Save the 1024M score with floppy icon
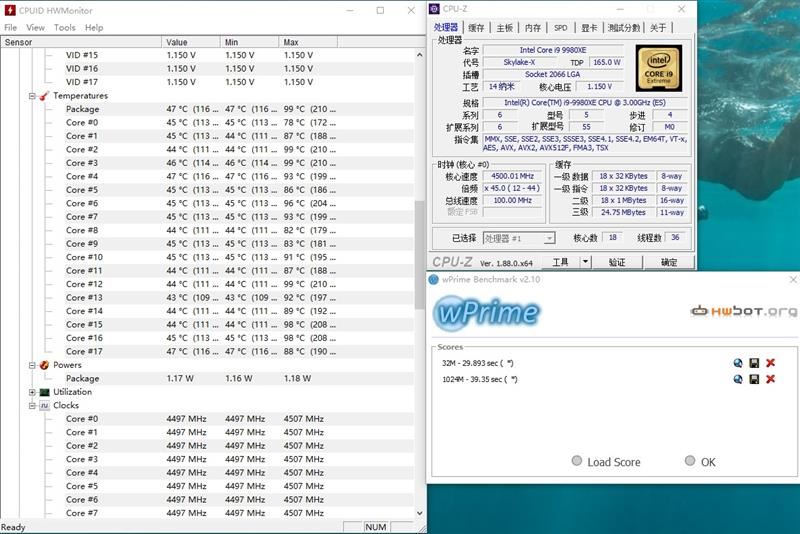The image size is (800, 534). pyautogui.click(x=754, y=379)
